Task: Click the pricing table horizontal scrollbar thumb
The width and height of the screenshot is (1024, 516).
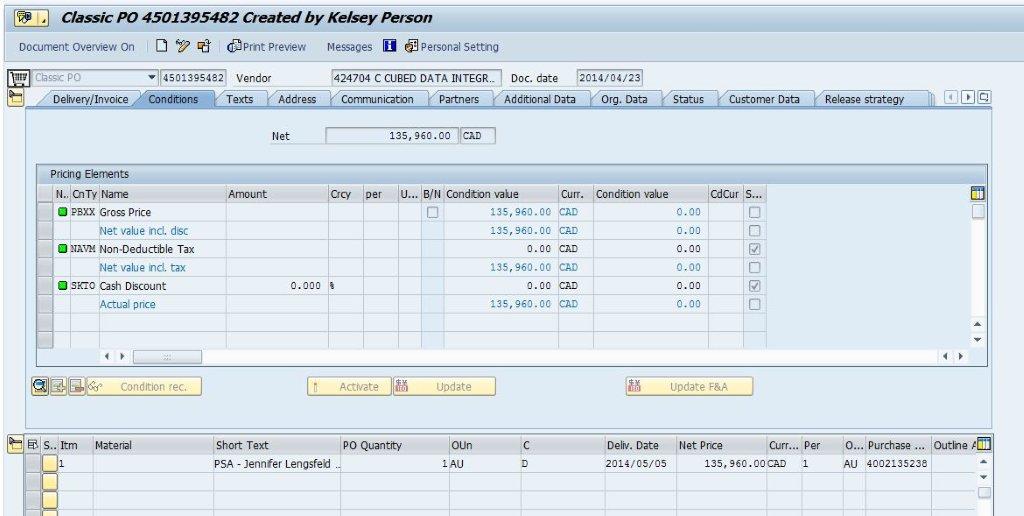Action: (x=167, y=357)
